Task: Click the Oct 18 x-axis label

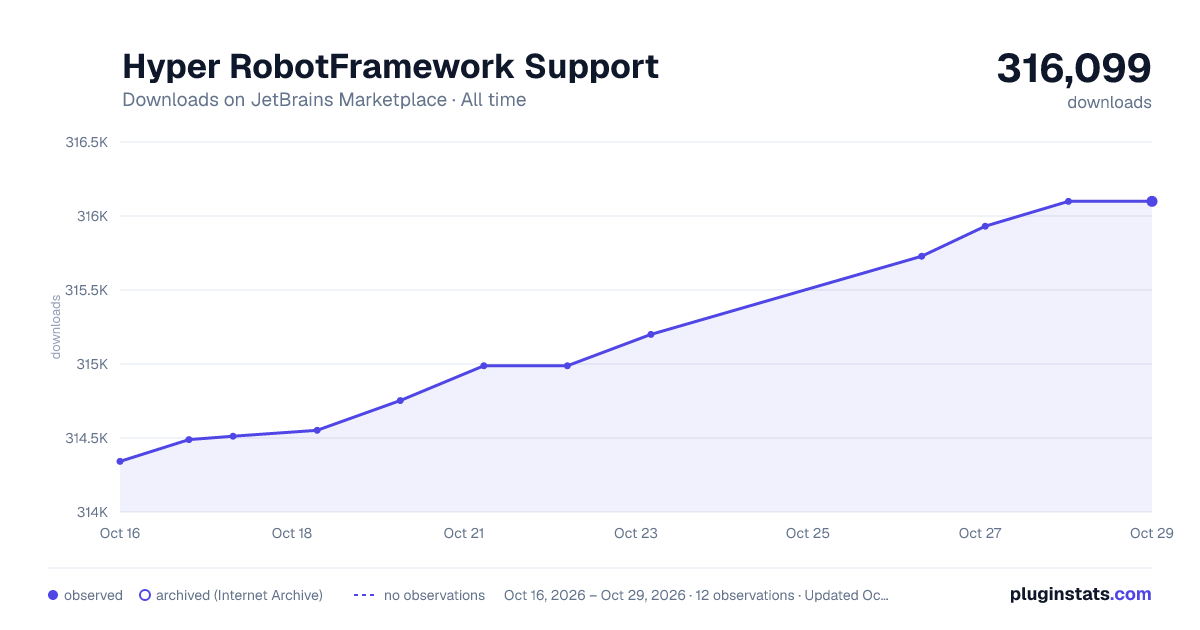Action: (292, 533)
